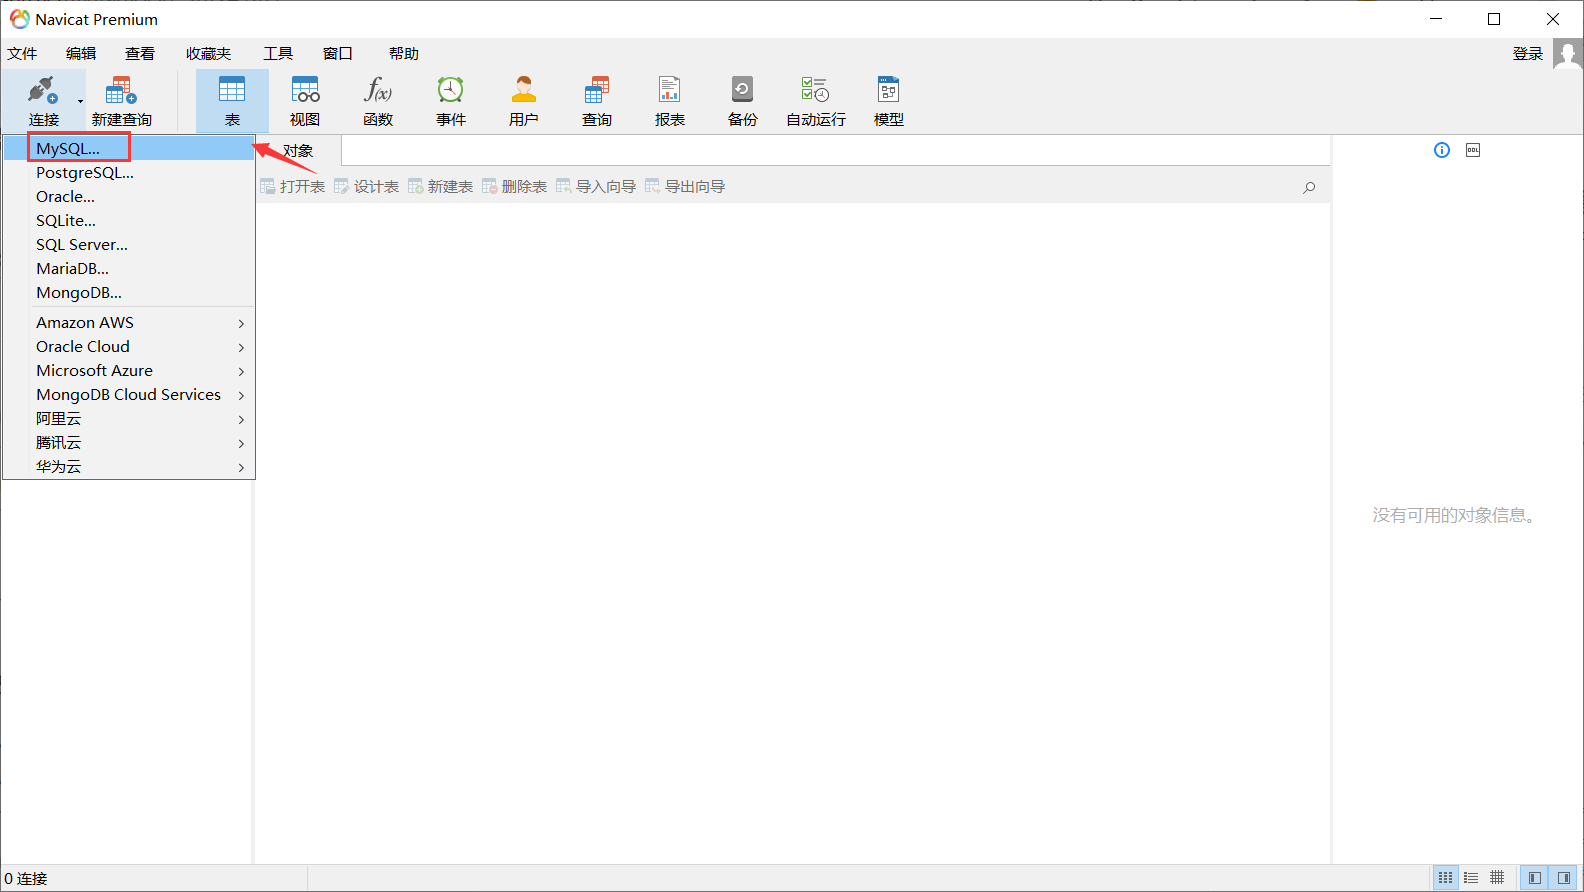Open the 视图 views toolbar icon
The width and height of the screenshot is (1584, 892).
[x=305, y=90]
